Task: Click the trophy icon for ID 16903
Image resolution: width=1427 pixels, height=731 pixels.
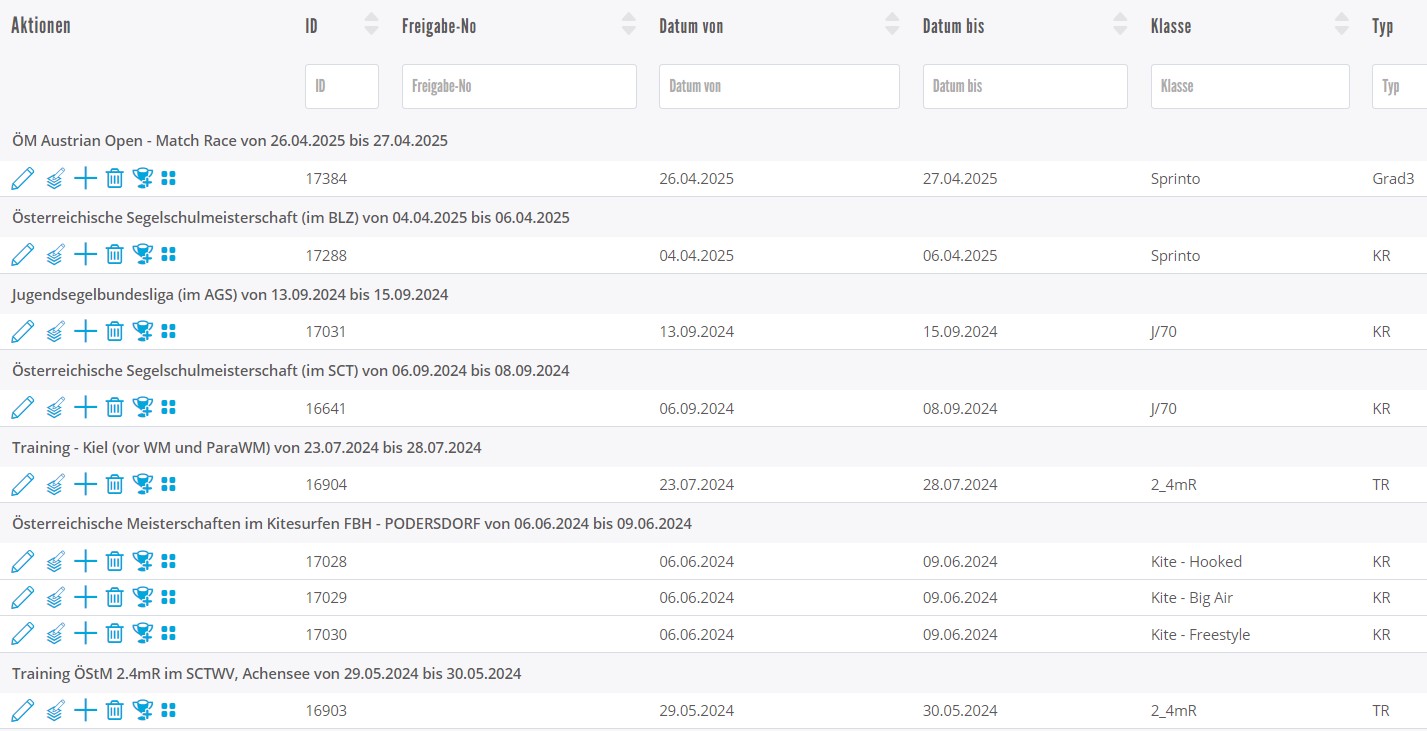Action: coord(142,711)
